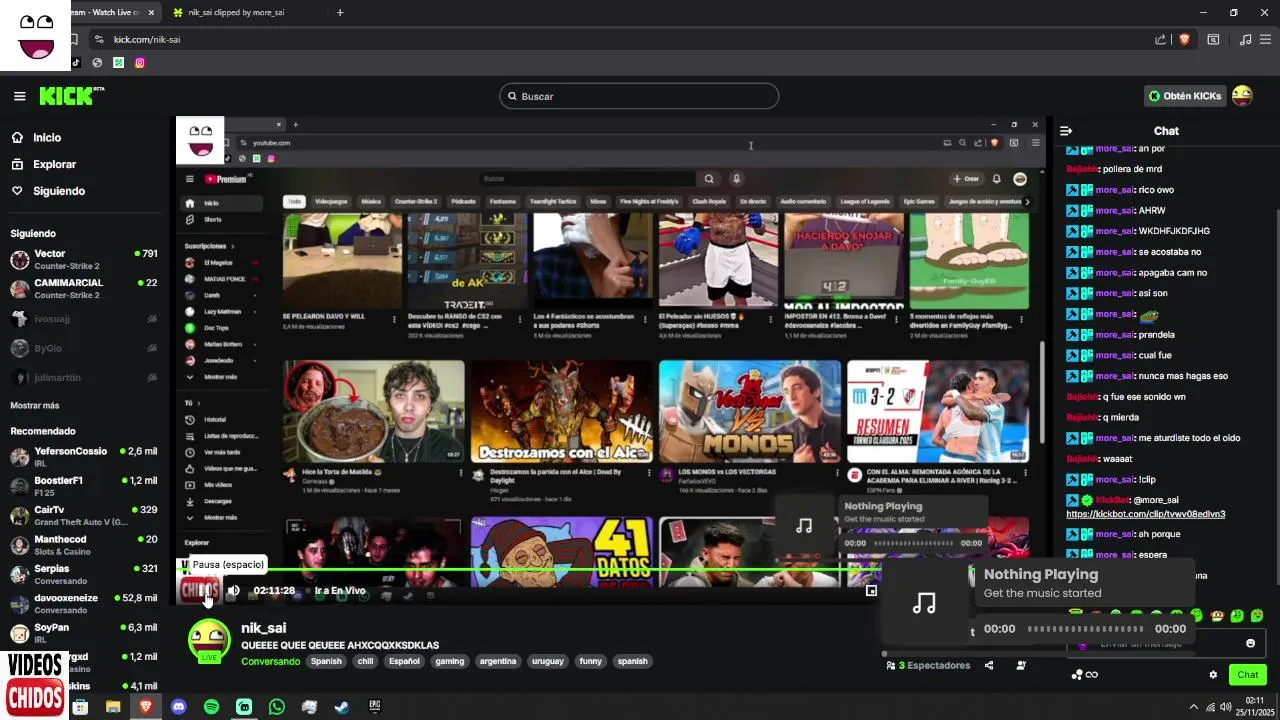
Task: Click the viewers icon next to Espectadores
Action: tap(891, 665)
